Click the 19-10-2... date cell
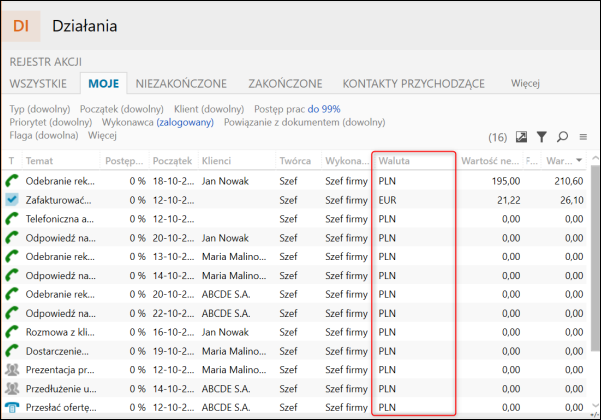The width and height of the screenshot is (601, 420). click(x=173, y=351)
